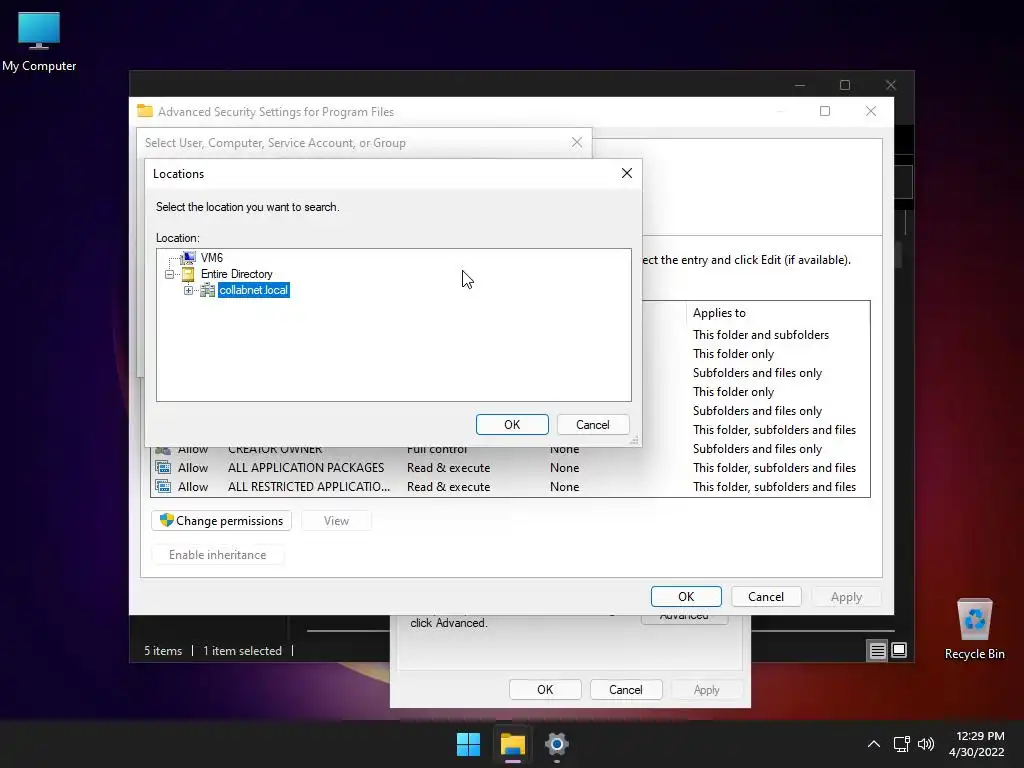Click the Advanced Security Settings folder title icon

click(145, 111)
